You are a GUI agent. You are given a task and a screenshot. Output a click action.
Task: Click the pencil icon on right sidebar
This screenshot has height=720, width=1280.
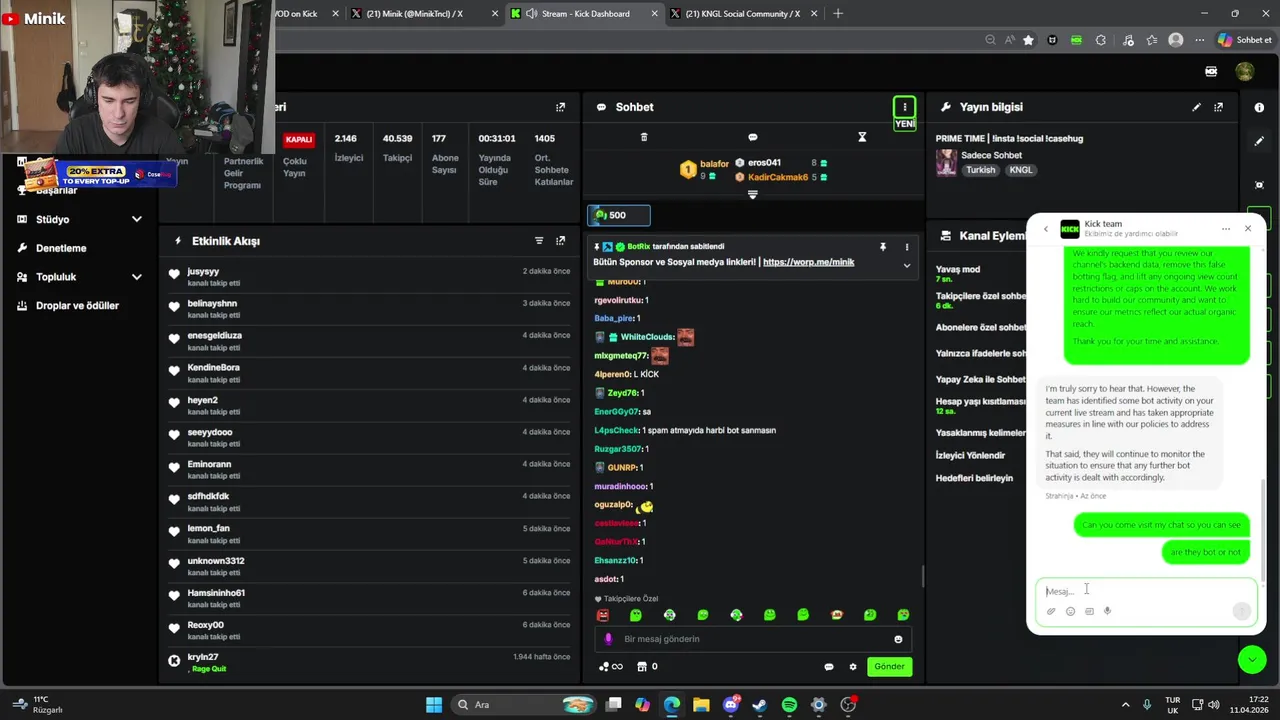coord(1259,141)
